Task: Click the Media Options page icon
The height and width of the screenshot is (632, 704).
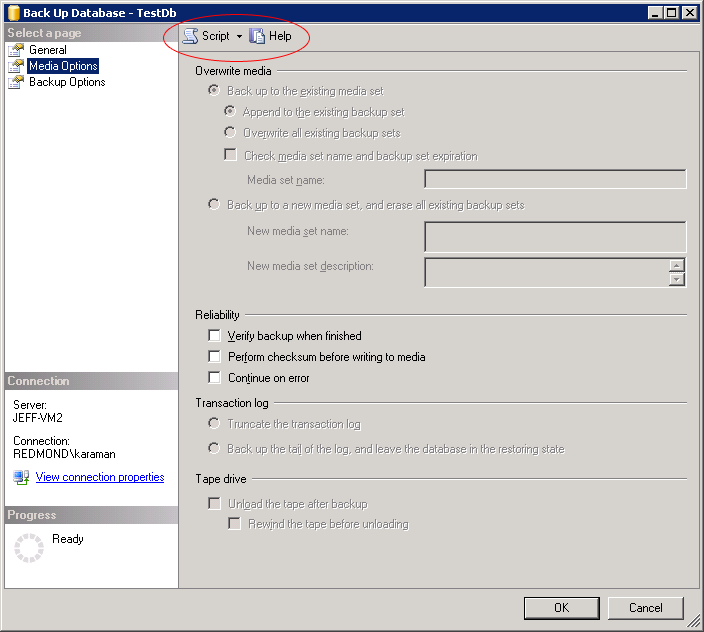Action: pyautogui.click(x=16, y=66)
